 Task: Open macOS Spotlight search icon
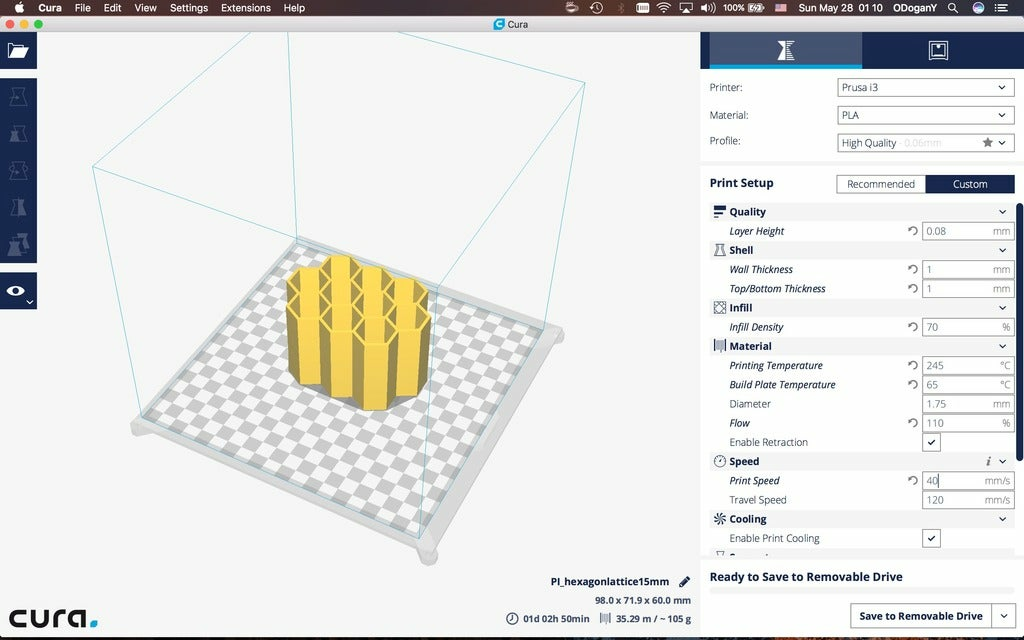point(953,8)
